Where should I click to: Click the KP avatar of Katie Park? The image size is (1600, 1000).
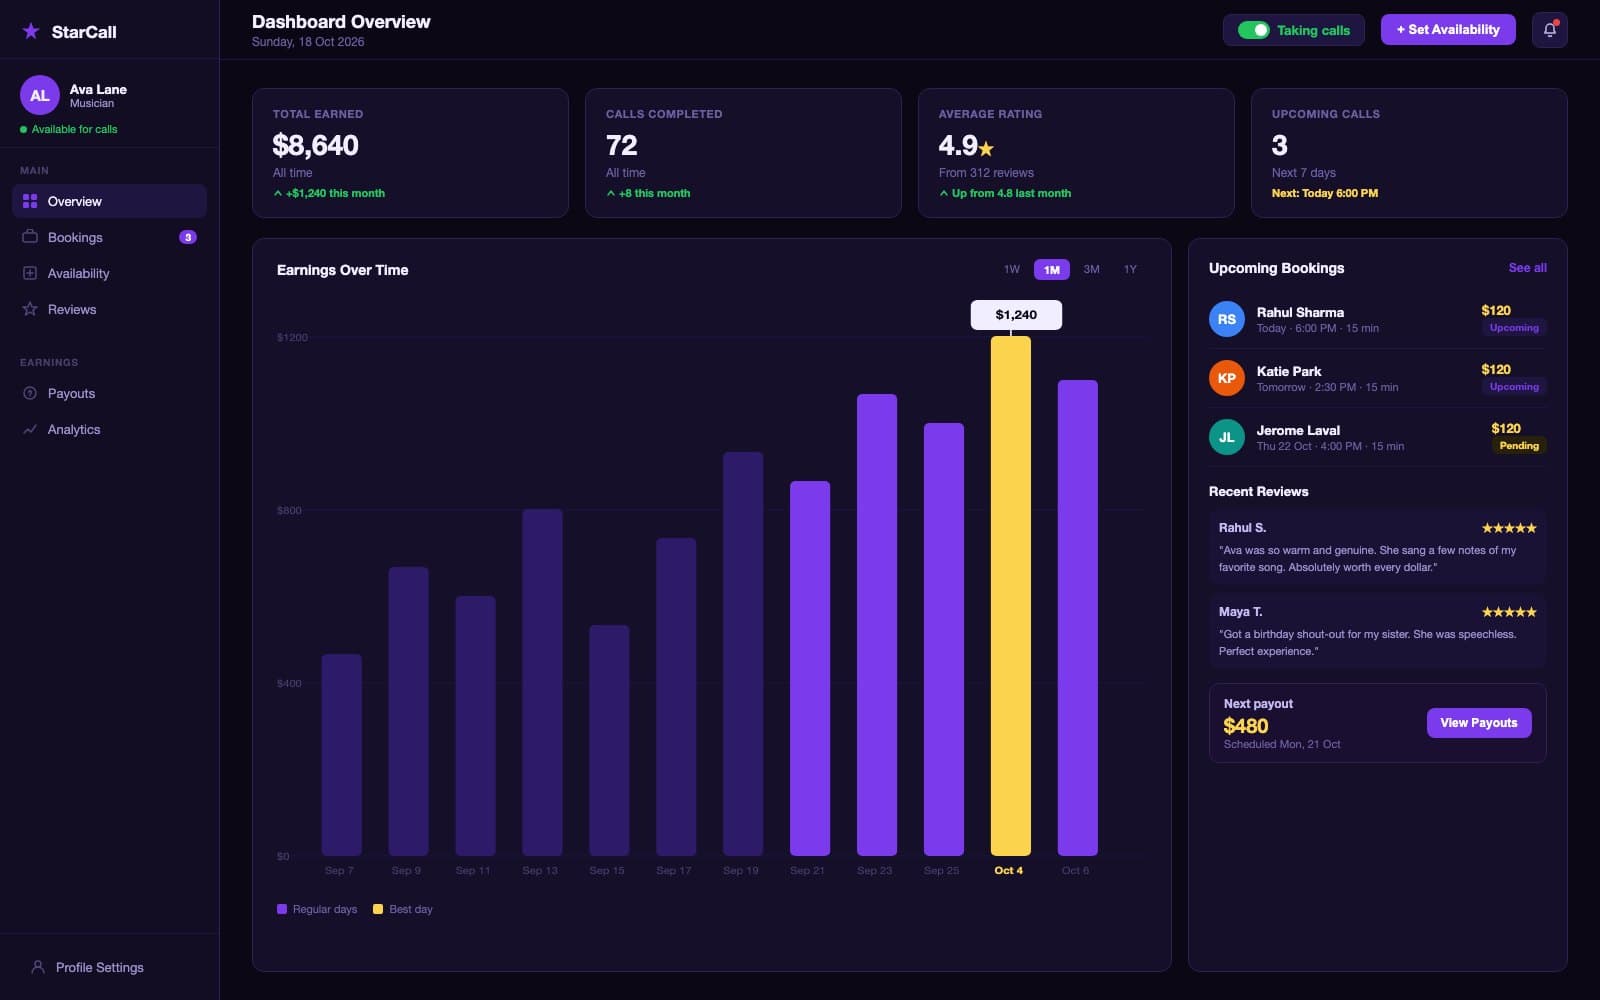[1227, 378]
